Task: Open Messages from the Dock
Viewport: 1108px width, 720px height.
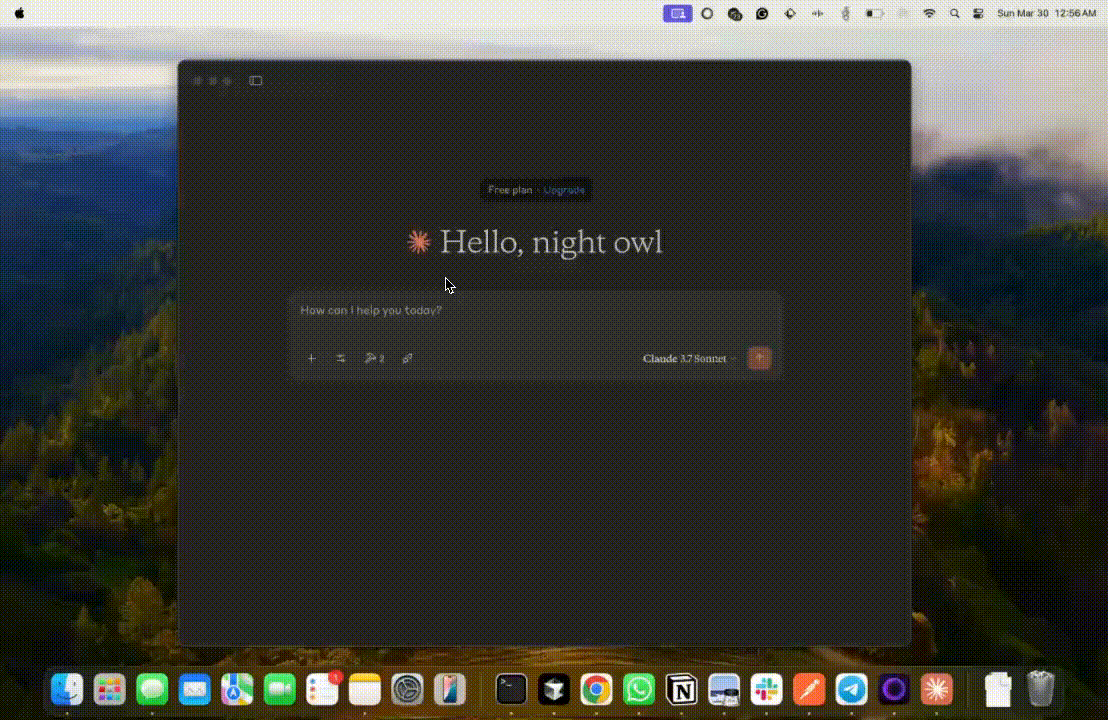Action: click(152, 689)
